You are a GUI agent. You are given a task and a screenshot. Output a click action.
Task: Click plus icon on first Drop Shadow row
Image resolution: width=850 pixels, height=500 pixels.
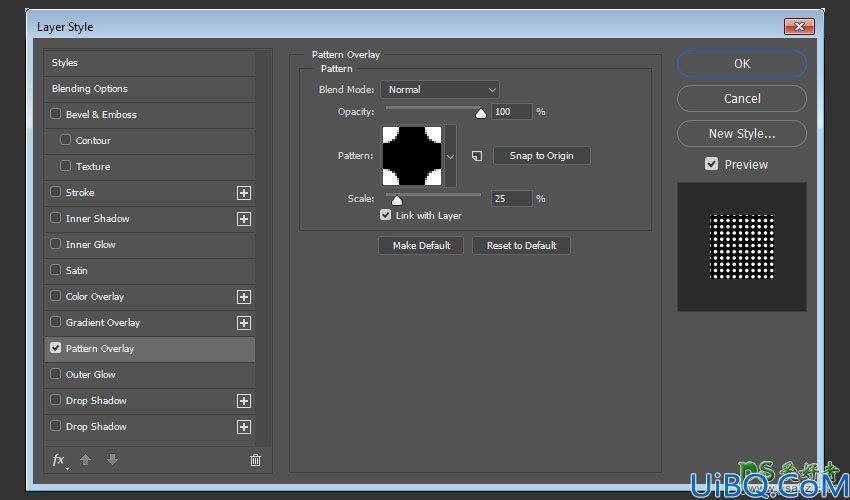[244, 401]
